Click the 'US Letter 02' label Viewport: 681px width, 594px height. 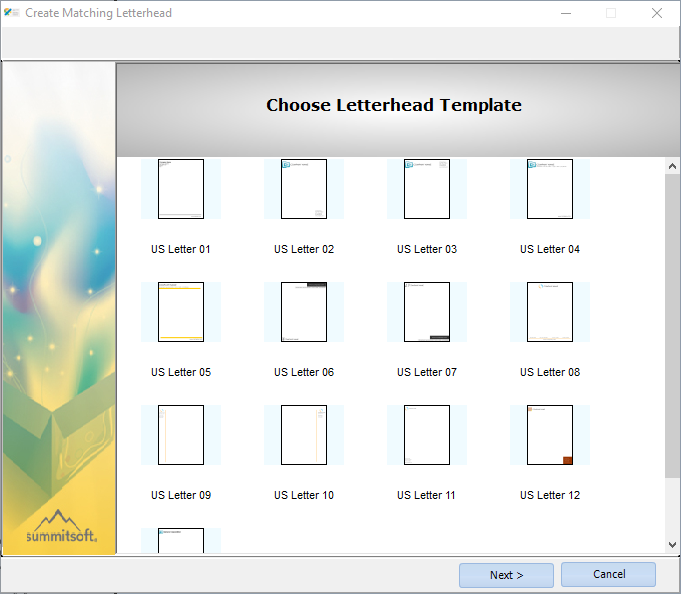[304, 249]
